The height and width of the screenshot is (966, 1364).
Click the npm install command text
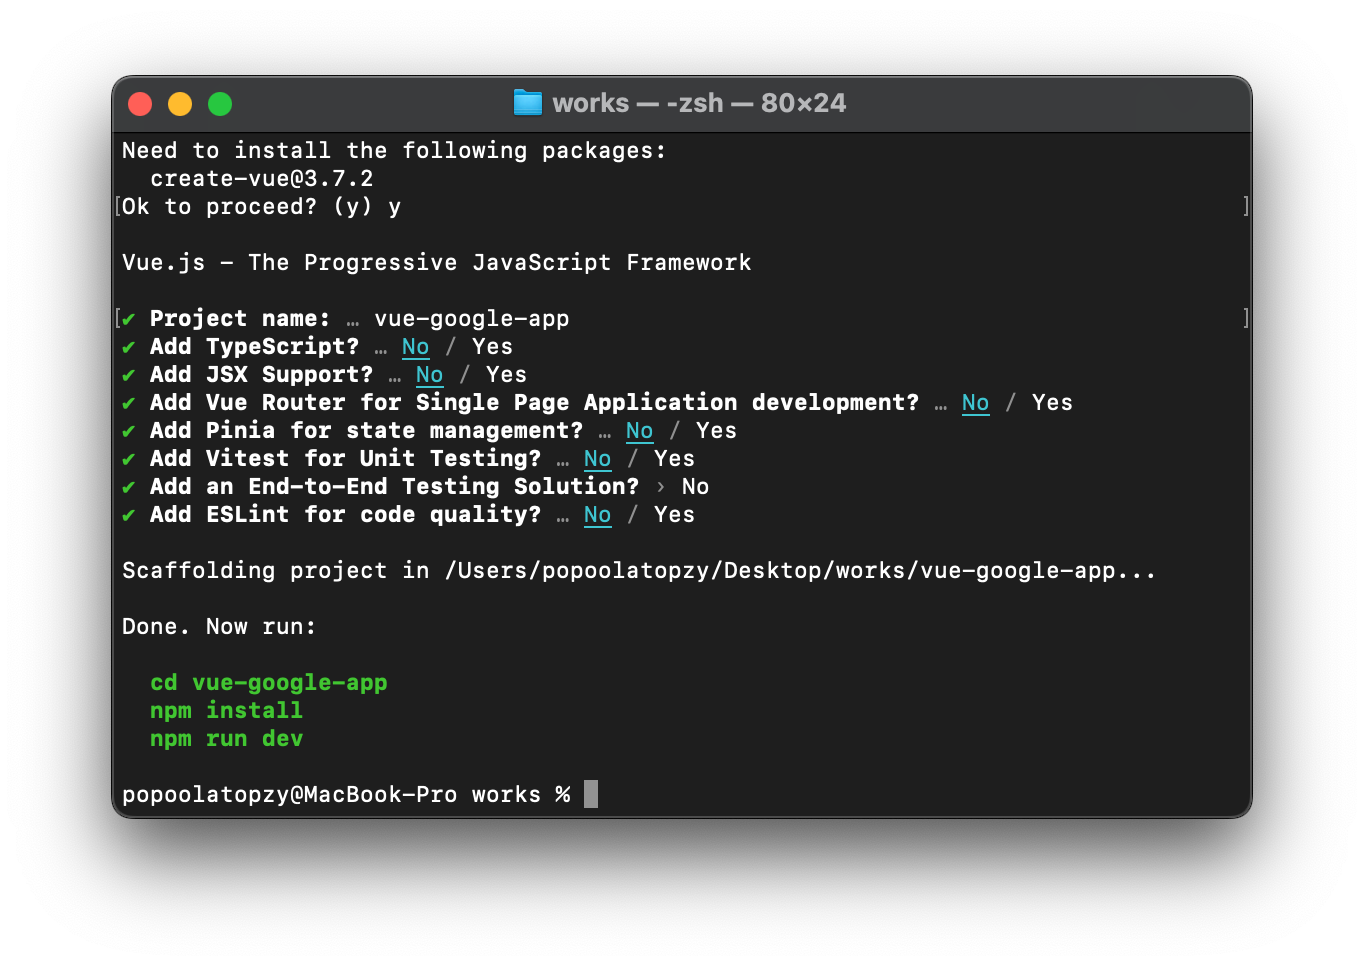coord(226,711)
